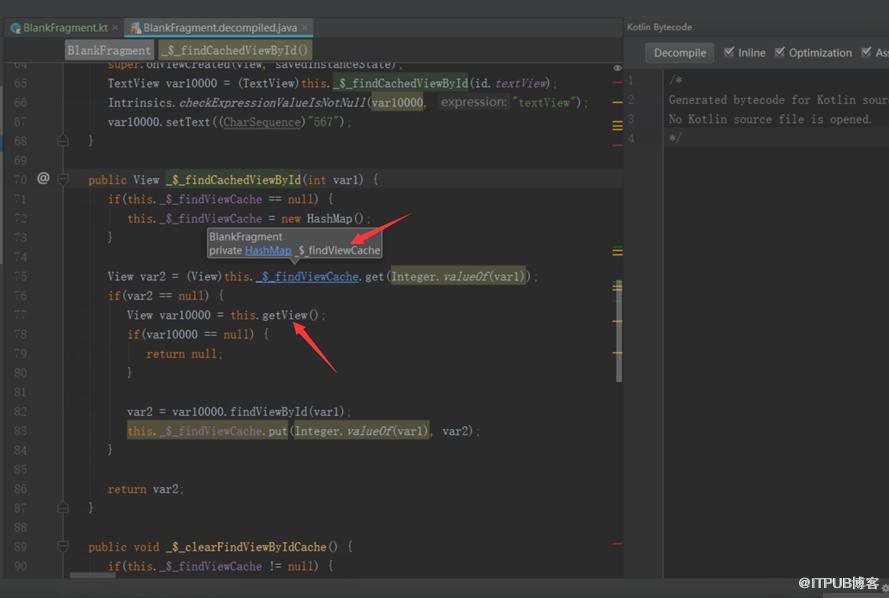This screenshot has width=889, height=598.
Task: Click 'public void _$_clearFindViewByIdCache()' declaration
Action: pos(213,547)
